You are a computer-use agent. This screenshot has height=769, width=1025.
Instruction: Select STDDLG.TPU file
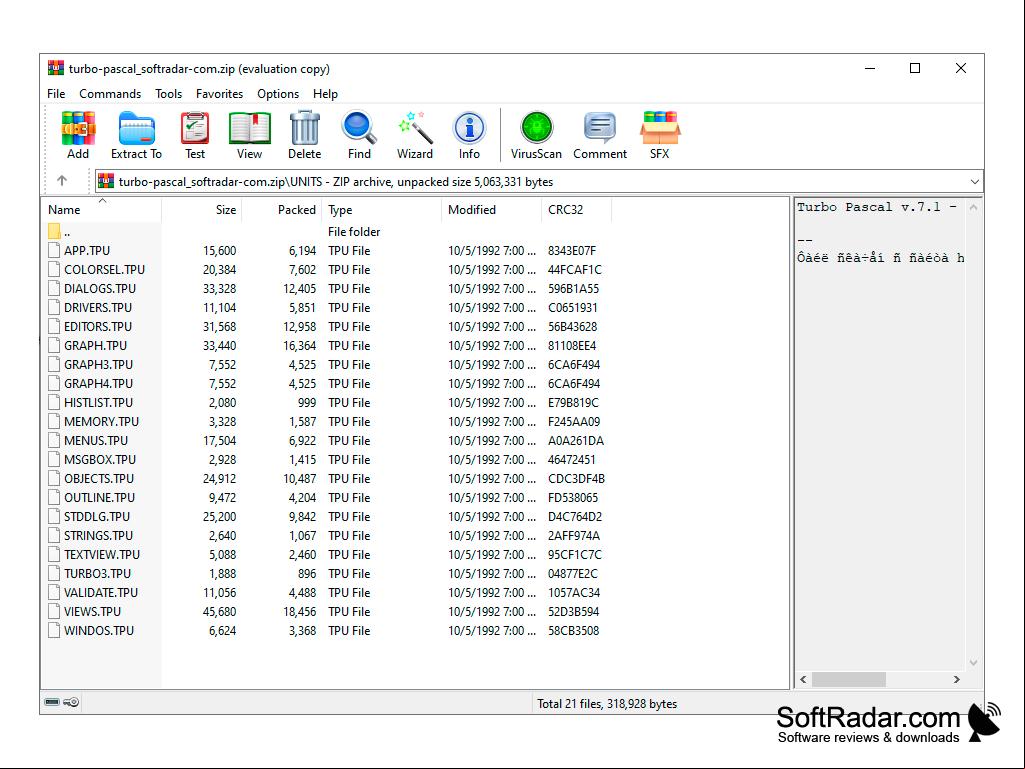point(97,516)
